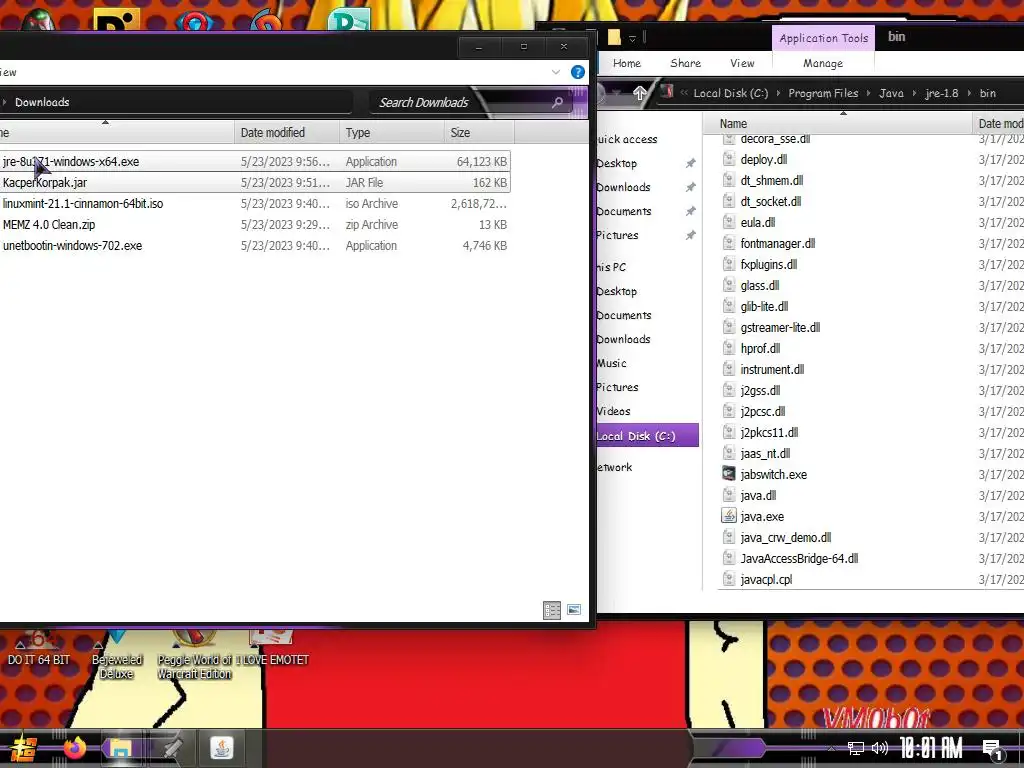Unpin Desktop from Quick access

pos(690,163)
